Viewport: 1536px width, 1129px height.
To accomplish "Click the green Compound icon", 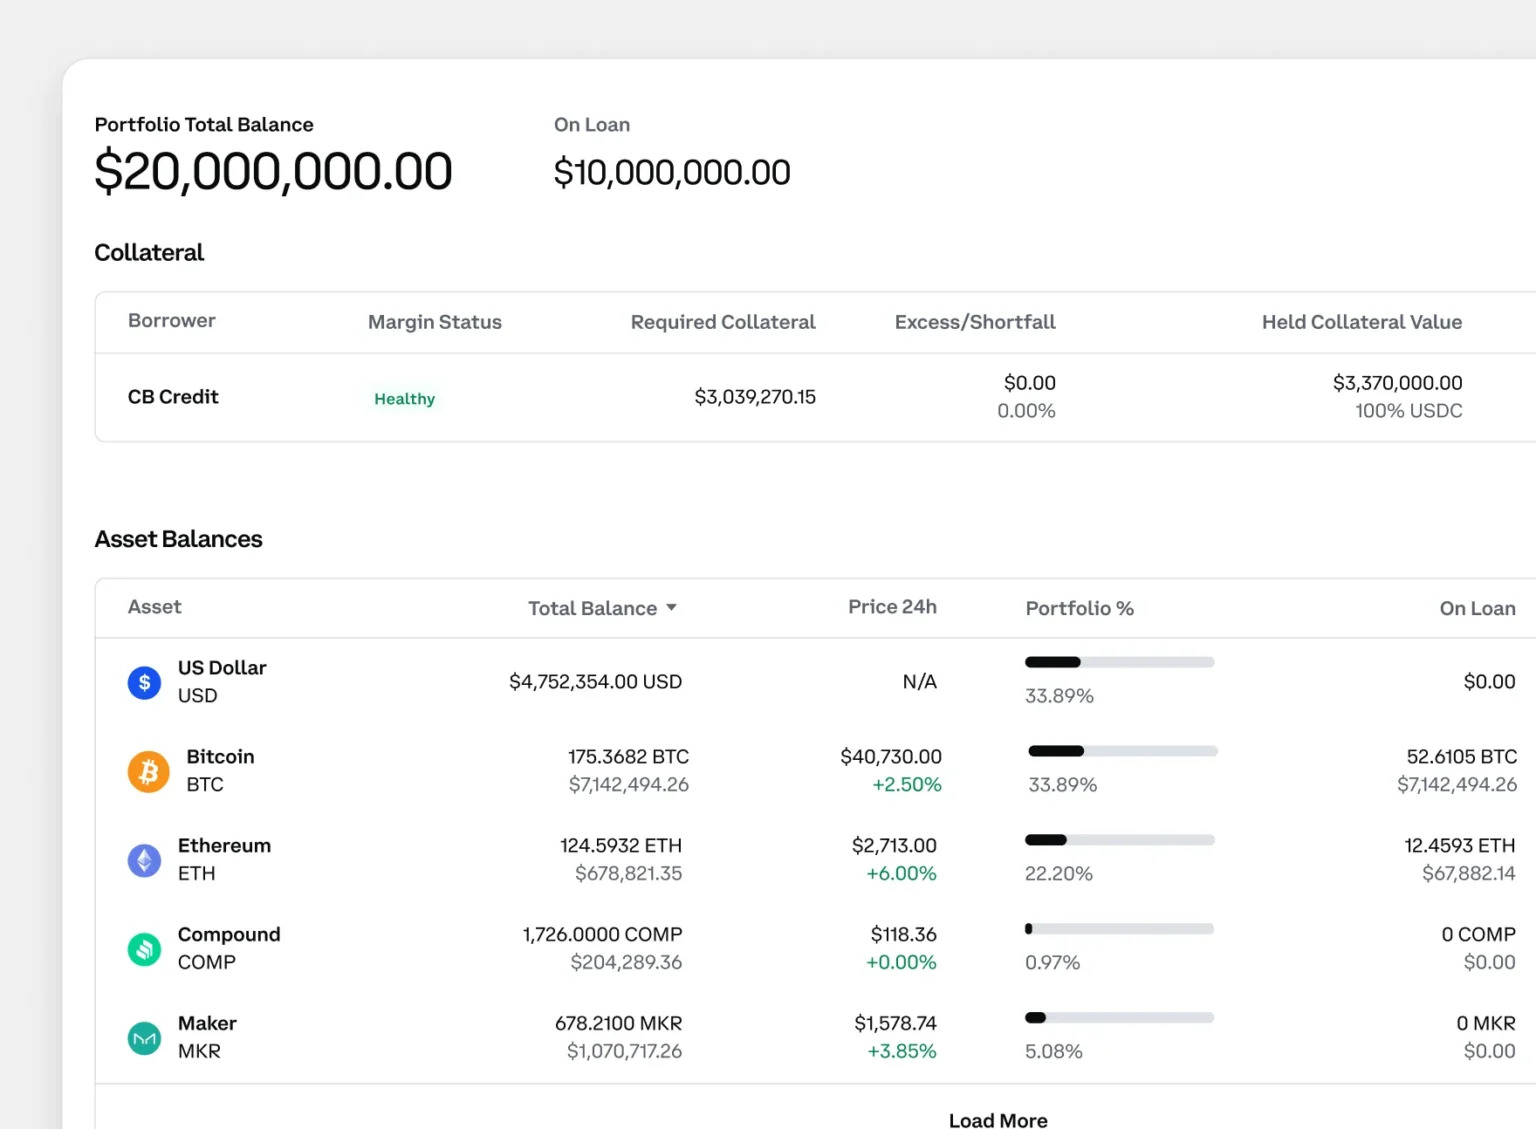I will point(144,949).
